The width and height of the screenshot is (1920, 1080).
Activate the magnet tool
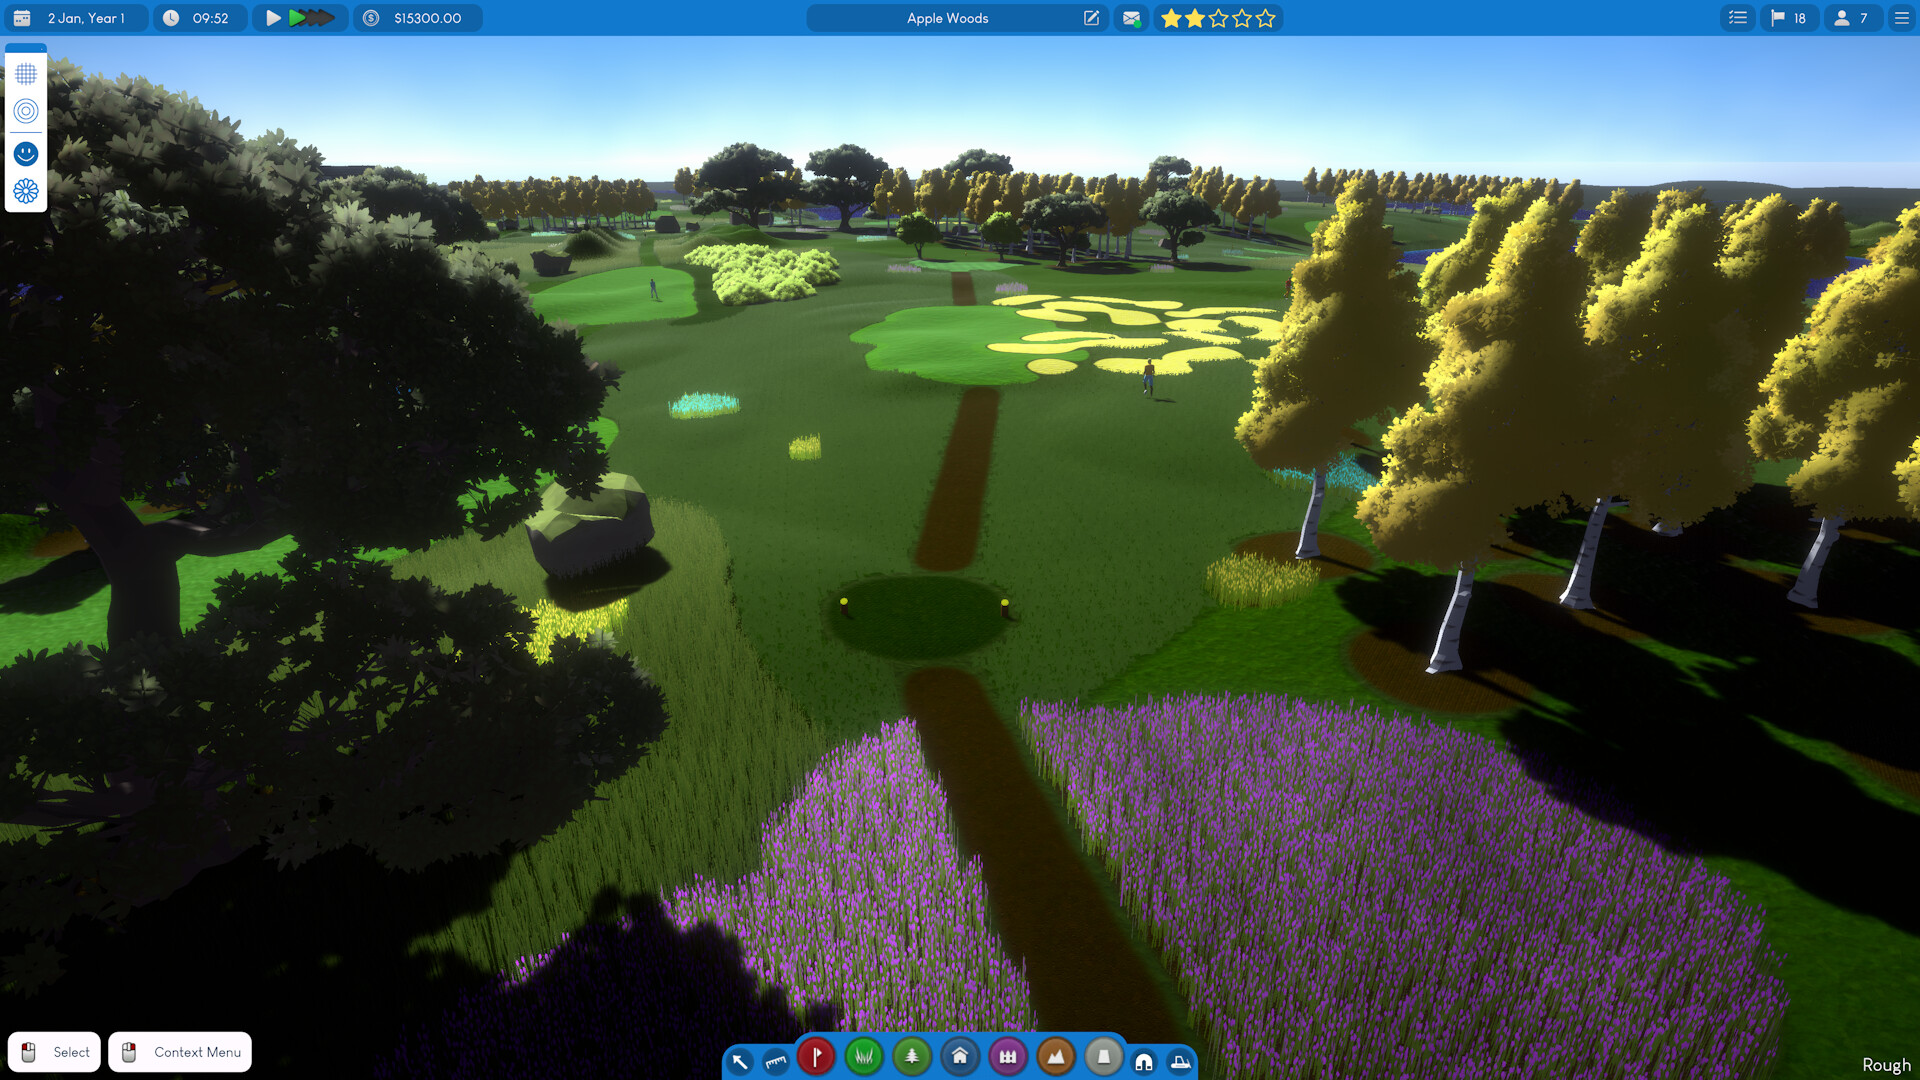tap(1143, 1060)
